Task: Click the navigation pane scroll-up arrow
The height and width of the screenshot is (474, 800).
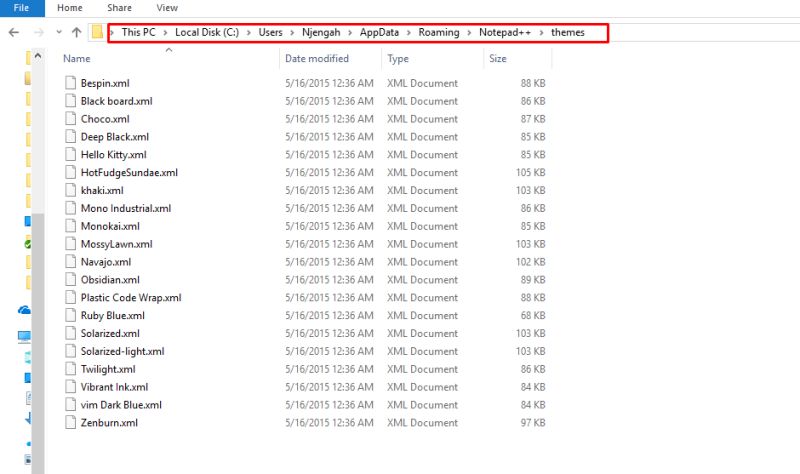Action: click(x=38, y=56)
